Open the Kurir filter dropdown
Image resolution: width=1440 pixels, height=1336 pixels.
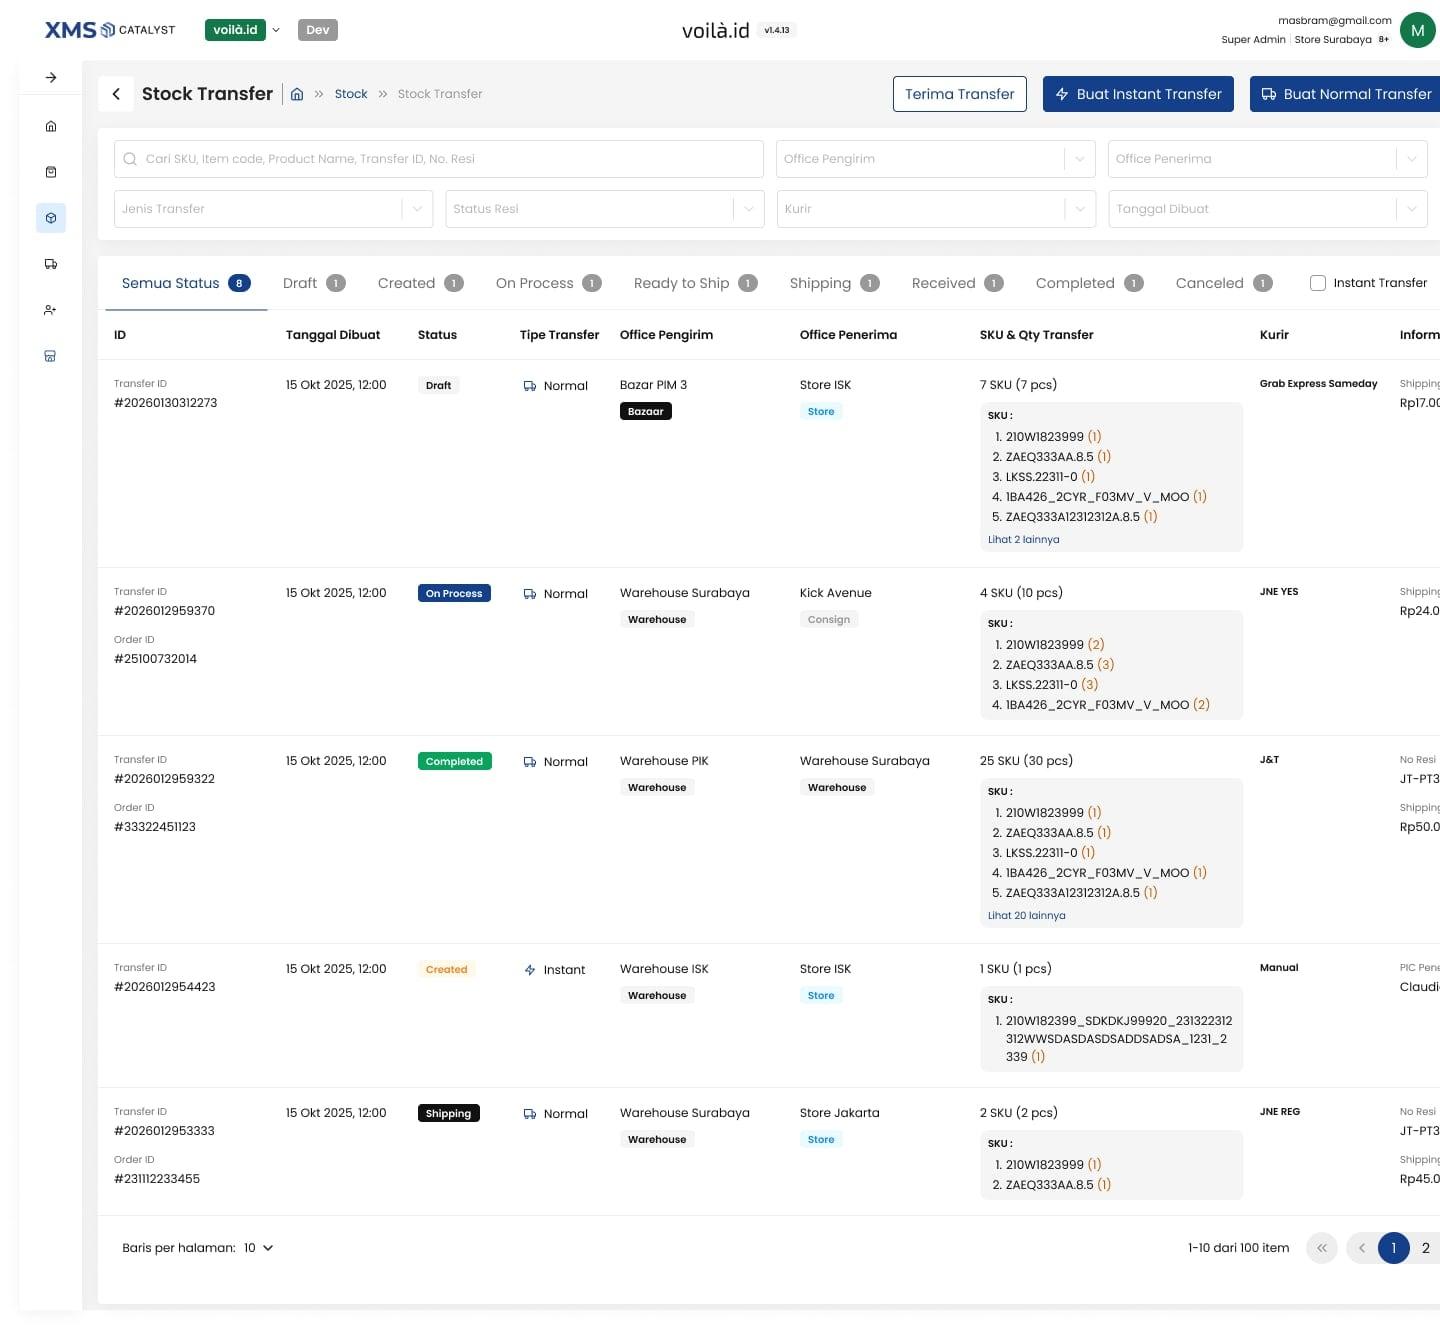[936, 209]
